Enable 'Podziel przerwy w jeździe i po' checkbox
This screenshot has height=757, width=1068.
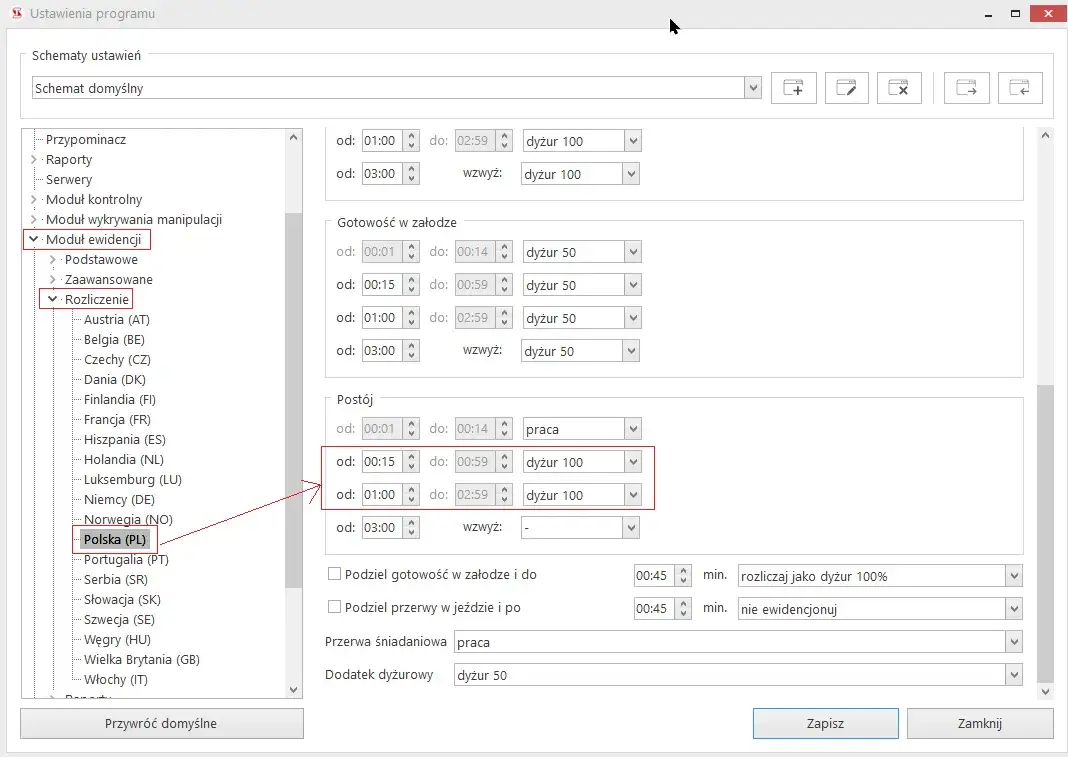335,607
